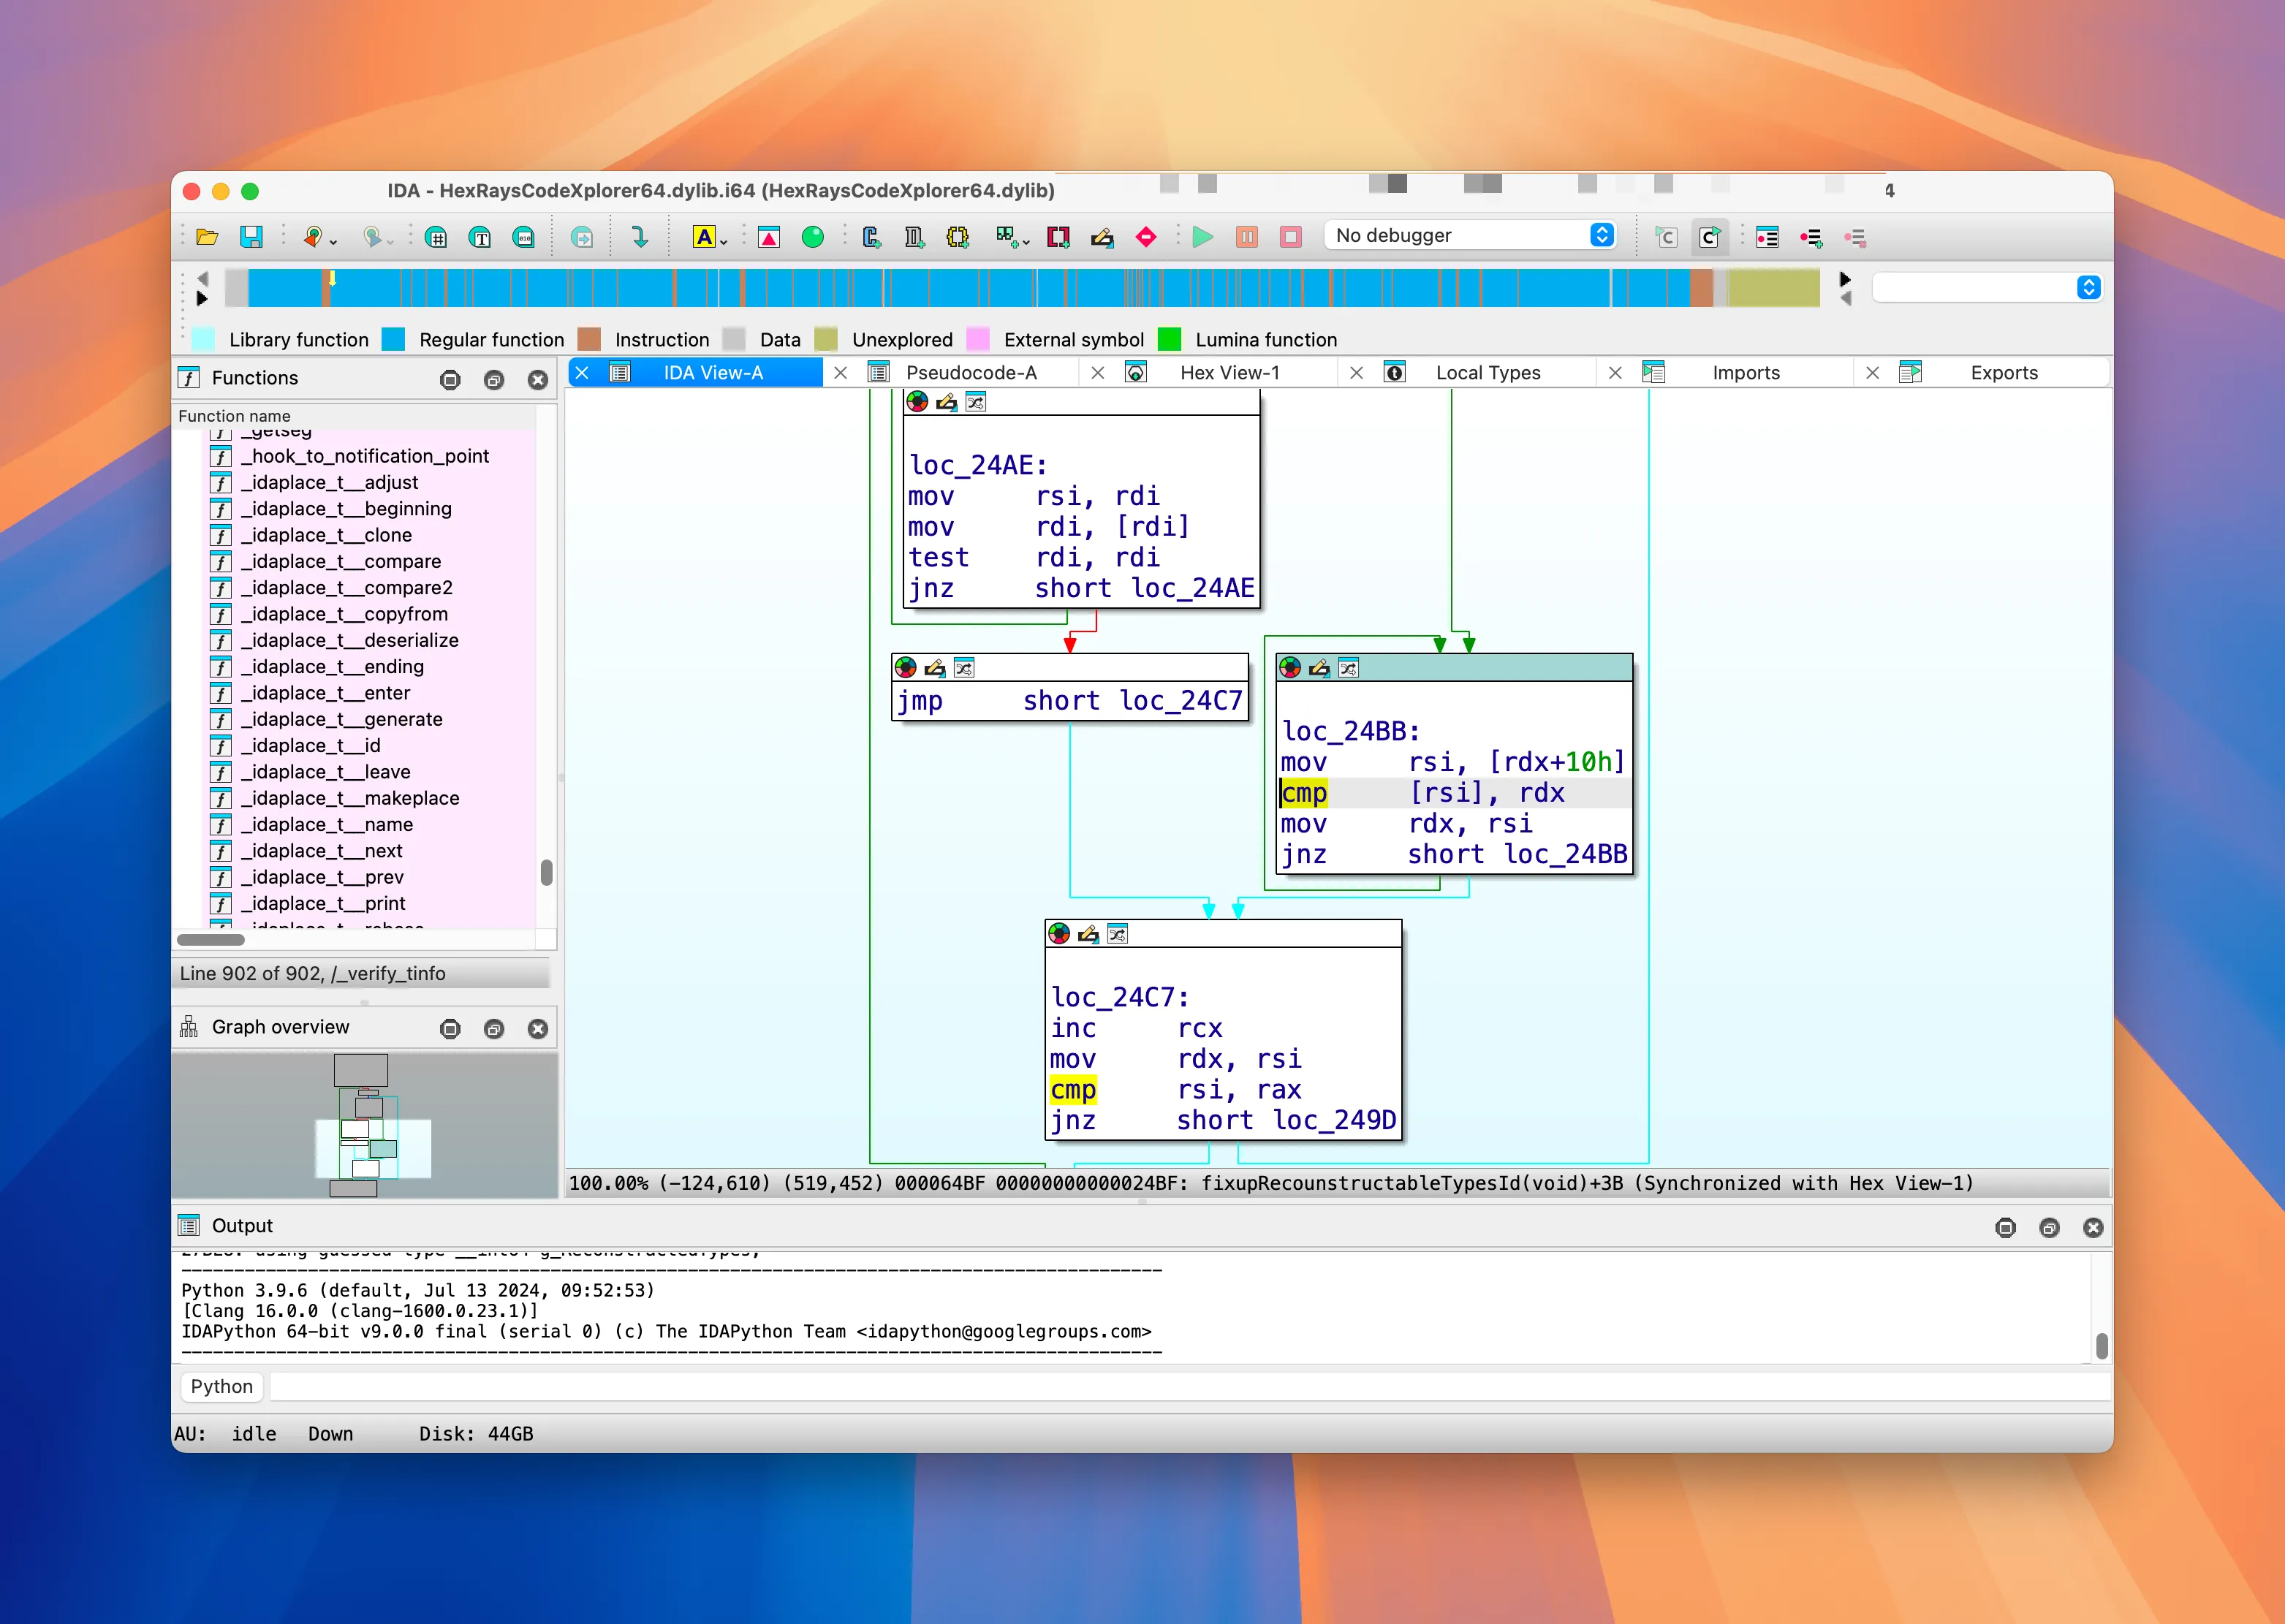Click the Functions list scrollbar
The image size is (2285, 1624).
(x=547, y=873)
